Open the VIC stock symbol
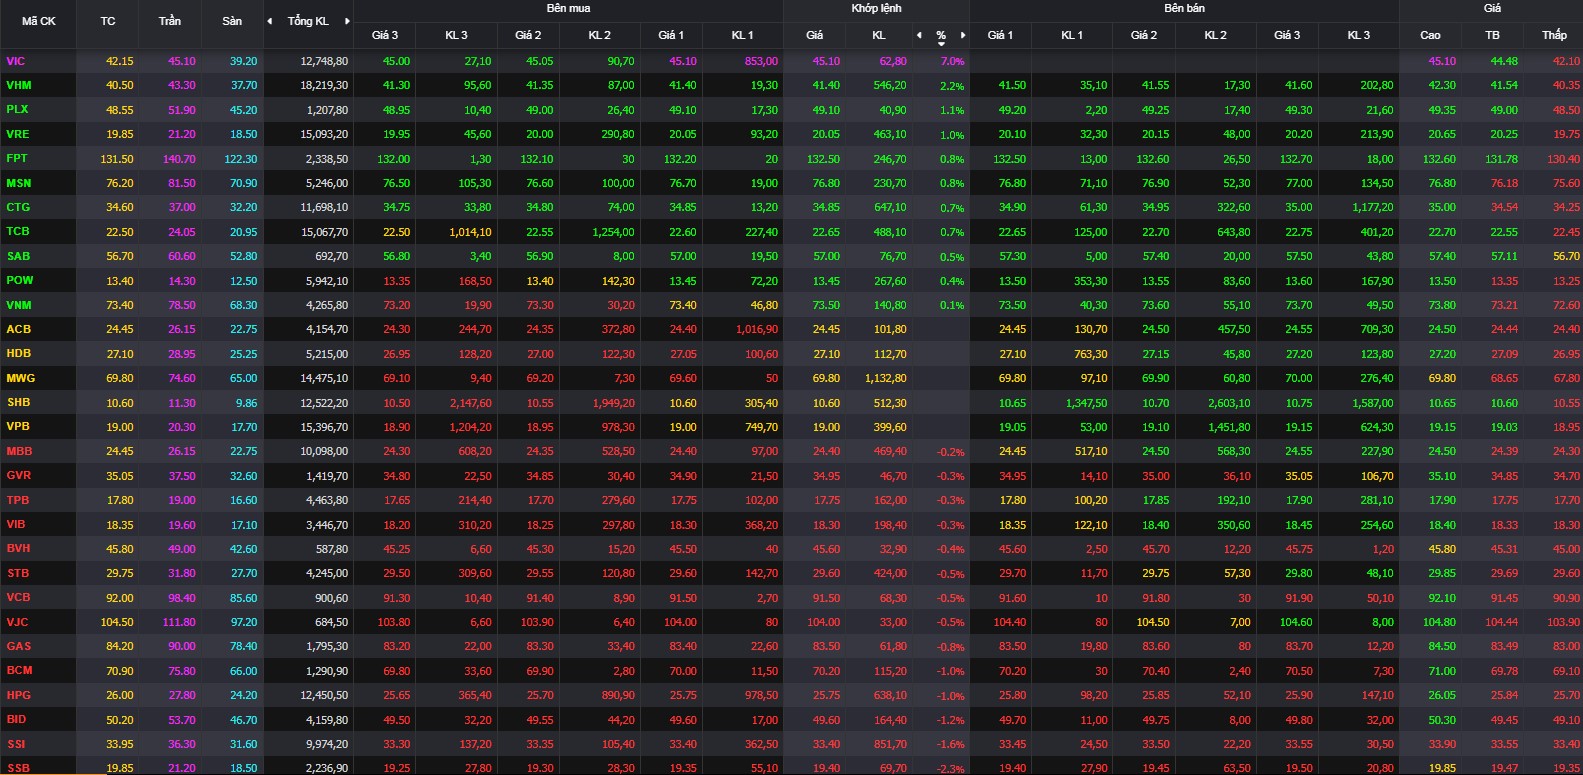This screenshot has width=1583, height=775. tap(15, 61)
